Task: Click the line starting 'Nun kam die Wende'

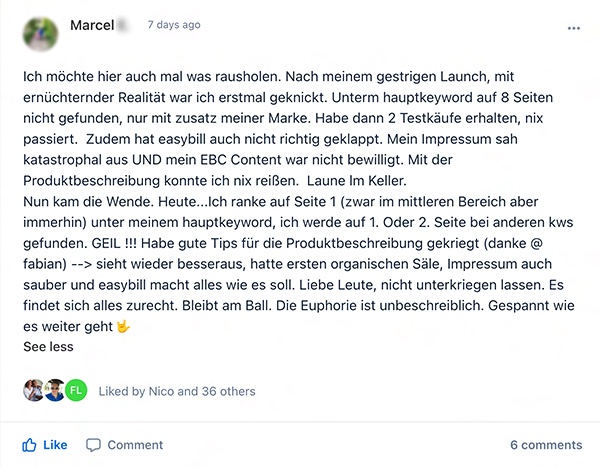Action: (280, 202)
